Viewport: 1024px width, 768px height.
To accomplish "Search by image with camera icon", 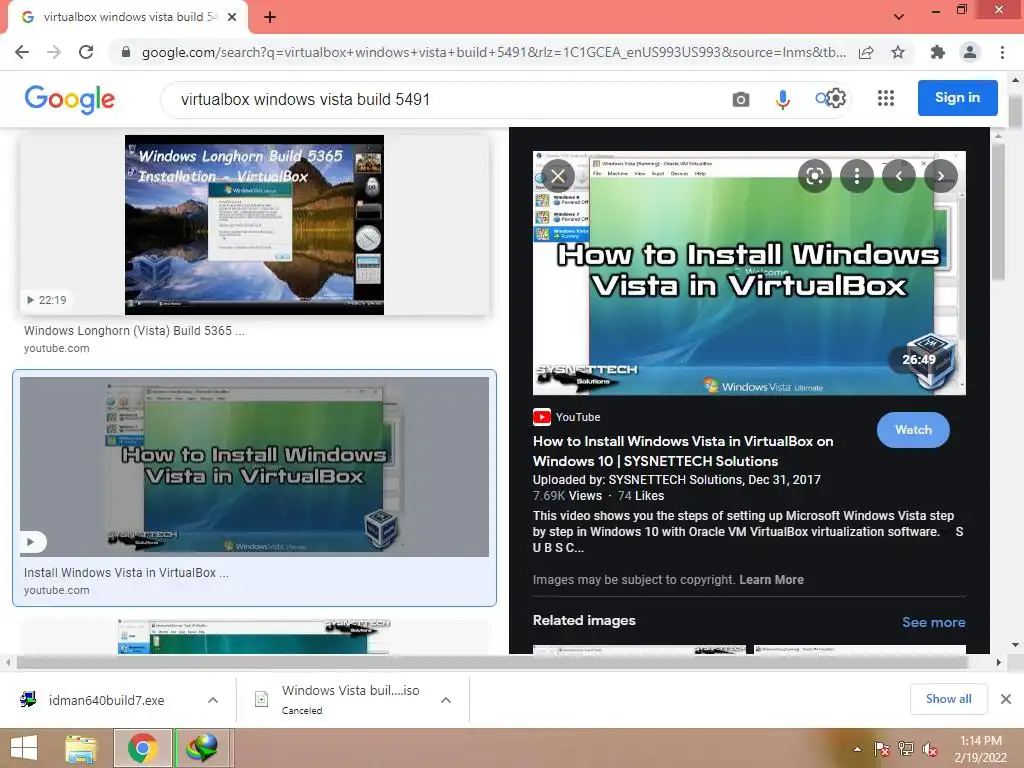I will pyautogui.click(x=741, y=99).
